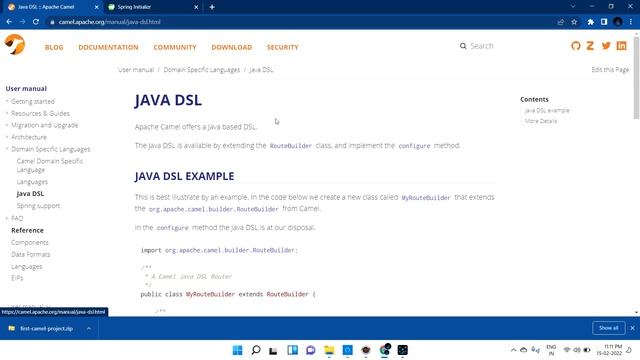Jump to Java DSL example in Contents

point(547,111)
